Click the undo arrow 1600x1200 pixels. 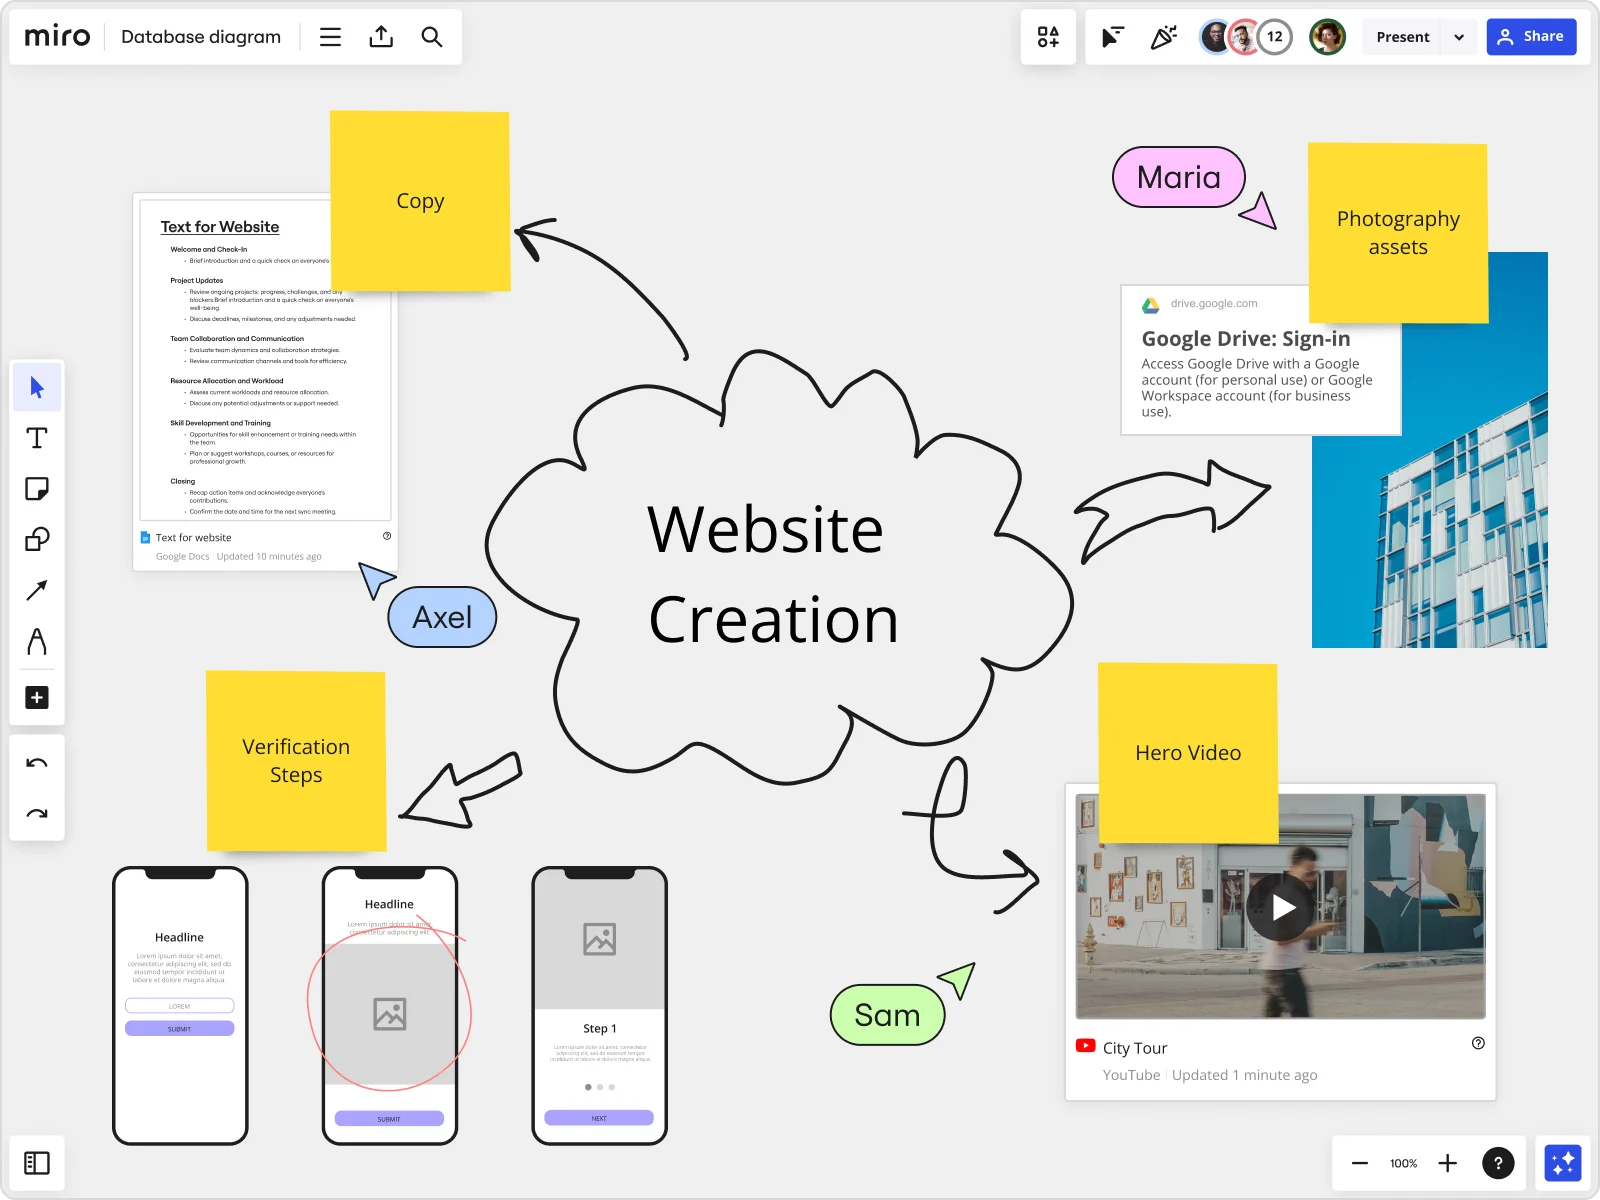[x=37, y=764]
